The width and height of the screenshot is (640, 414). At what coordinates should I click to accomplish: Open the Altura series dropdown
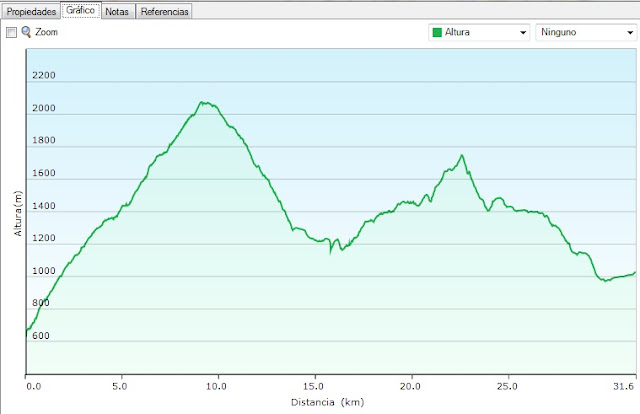pos(478,32)
